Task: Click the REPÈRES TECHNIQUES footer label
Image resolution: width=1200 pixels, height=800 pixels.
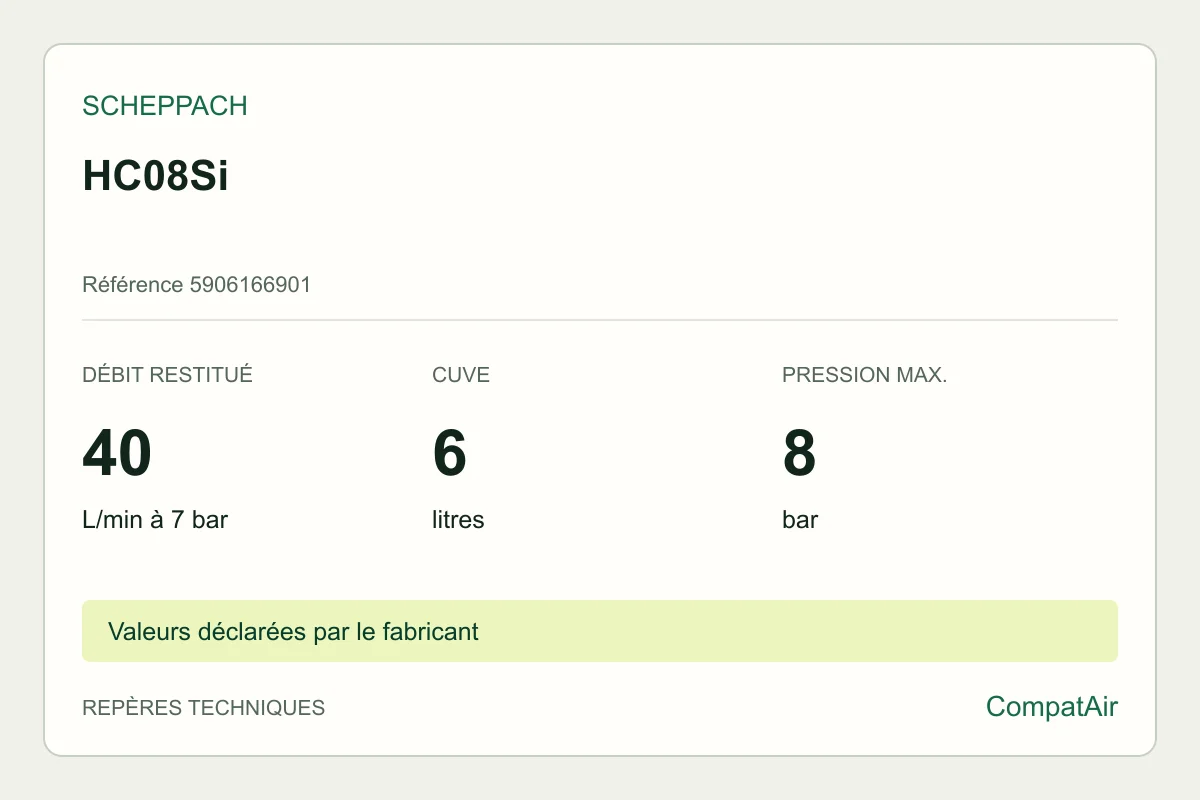Action: point(203,708)
